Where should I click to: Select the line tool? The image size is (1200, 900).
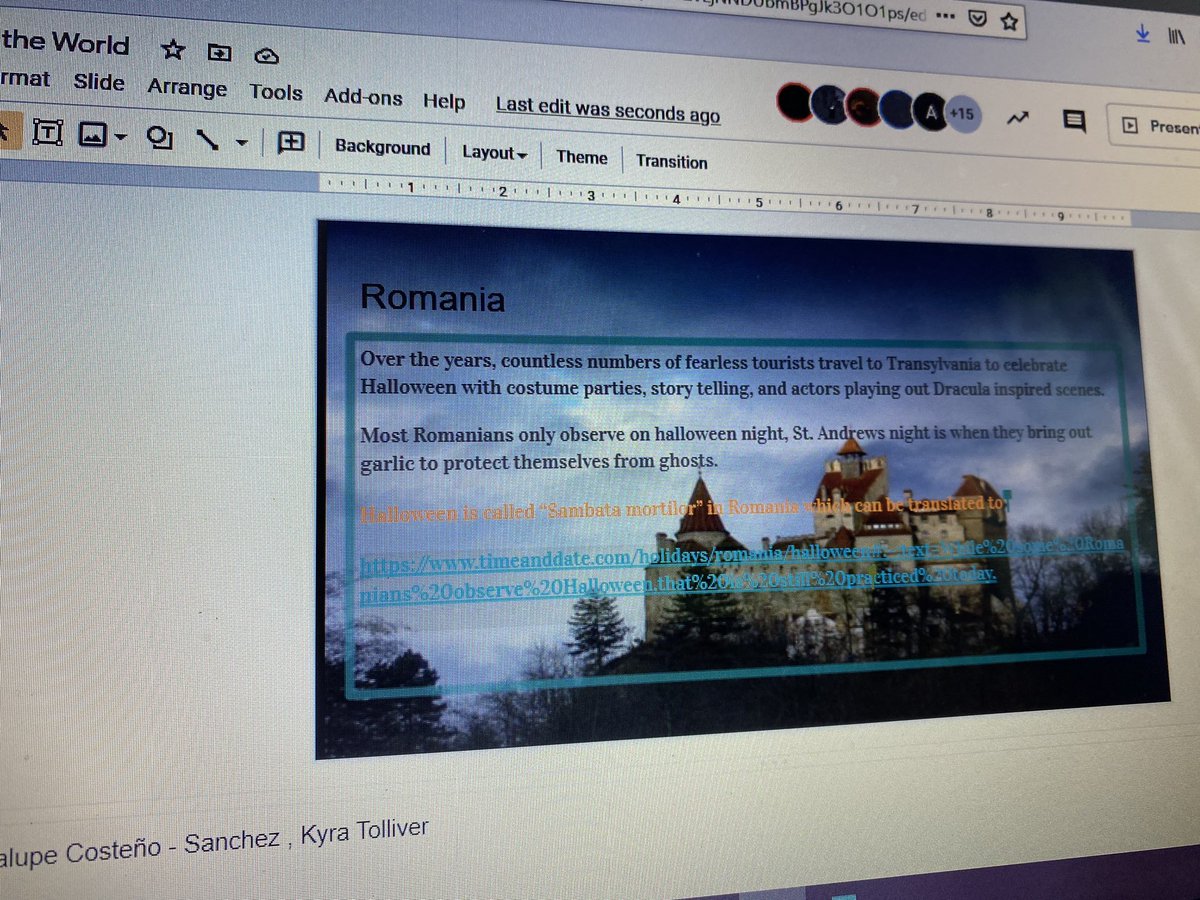207,140
